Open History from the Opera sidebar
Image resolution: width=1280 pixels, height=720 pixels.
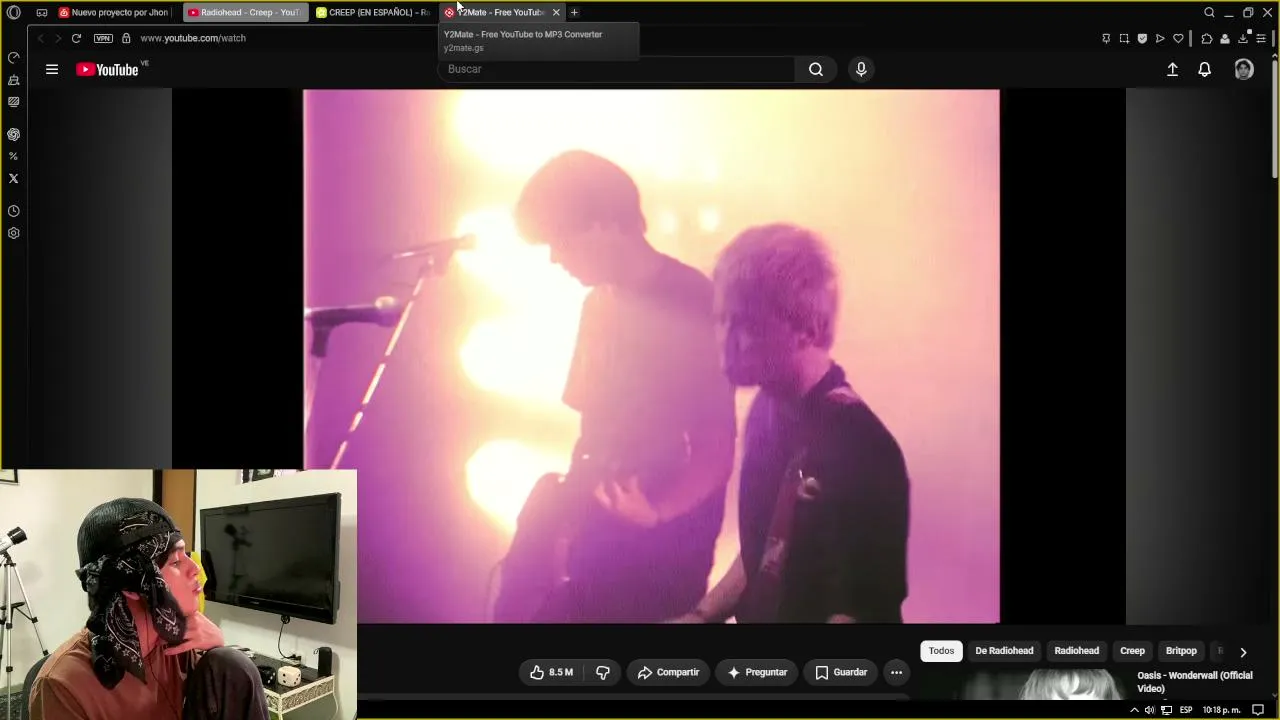tap(14, 211)
